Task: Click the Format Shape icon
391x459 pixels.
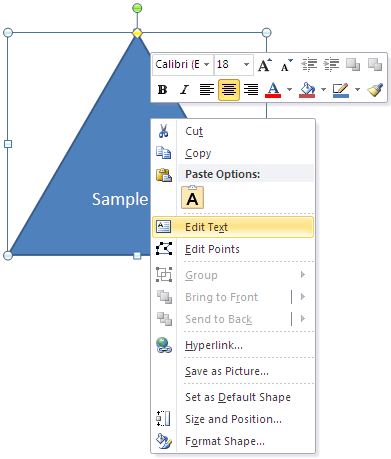Action: 164,441
